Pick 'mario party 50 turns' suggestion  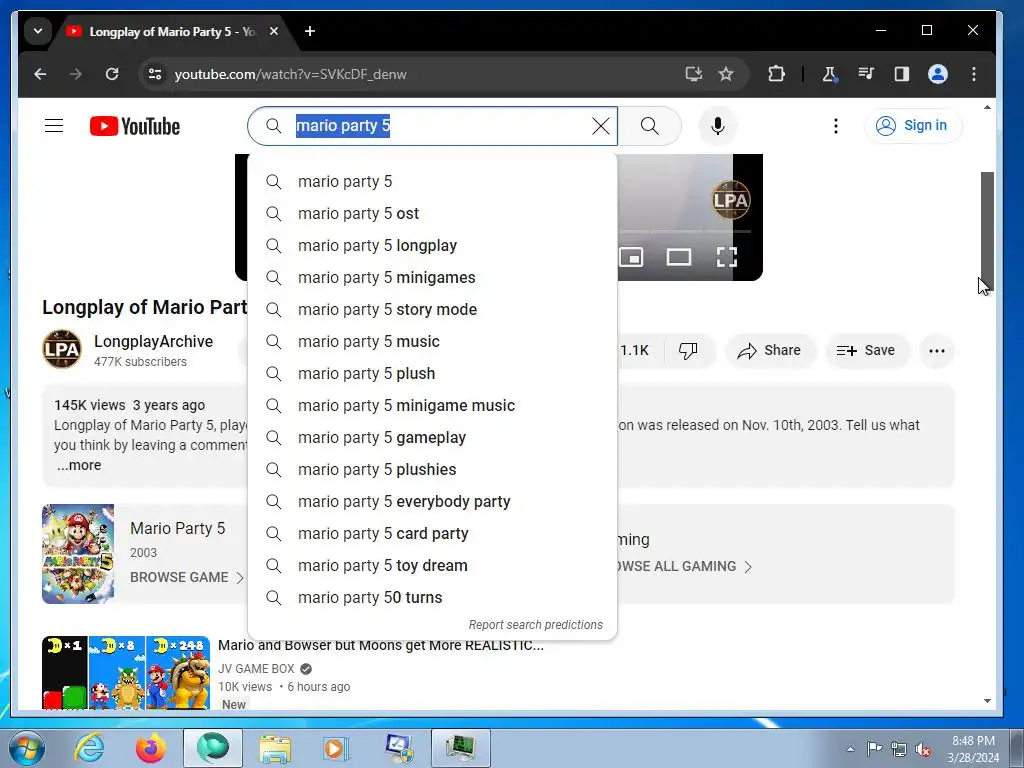coord(432,598)
